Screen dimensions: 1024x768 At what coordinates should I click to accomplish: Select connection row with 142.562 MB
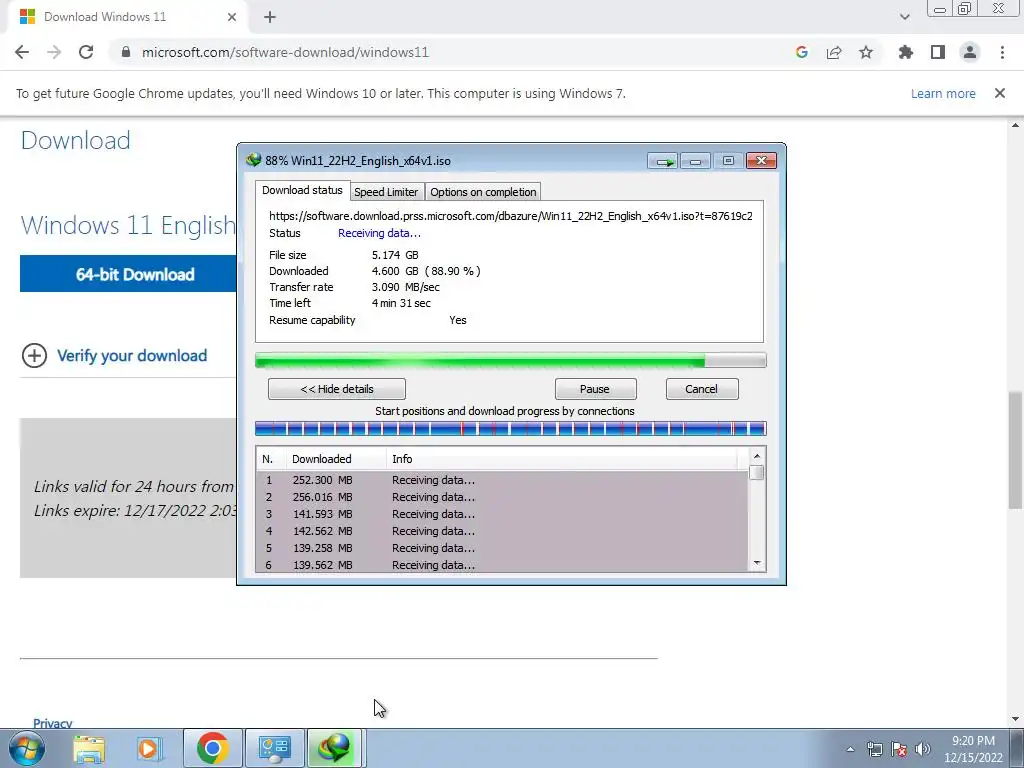[x=502, y=531]
